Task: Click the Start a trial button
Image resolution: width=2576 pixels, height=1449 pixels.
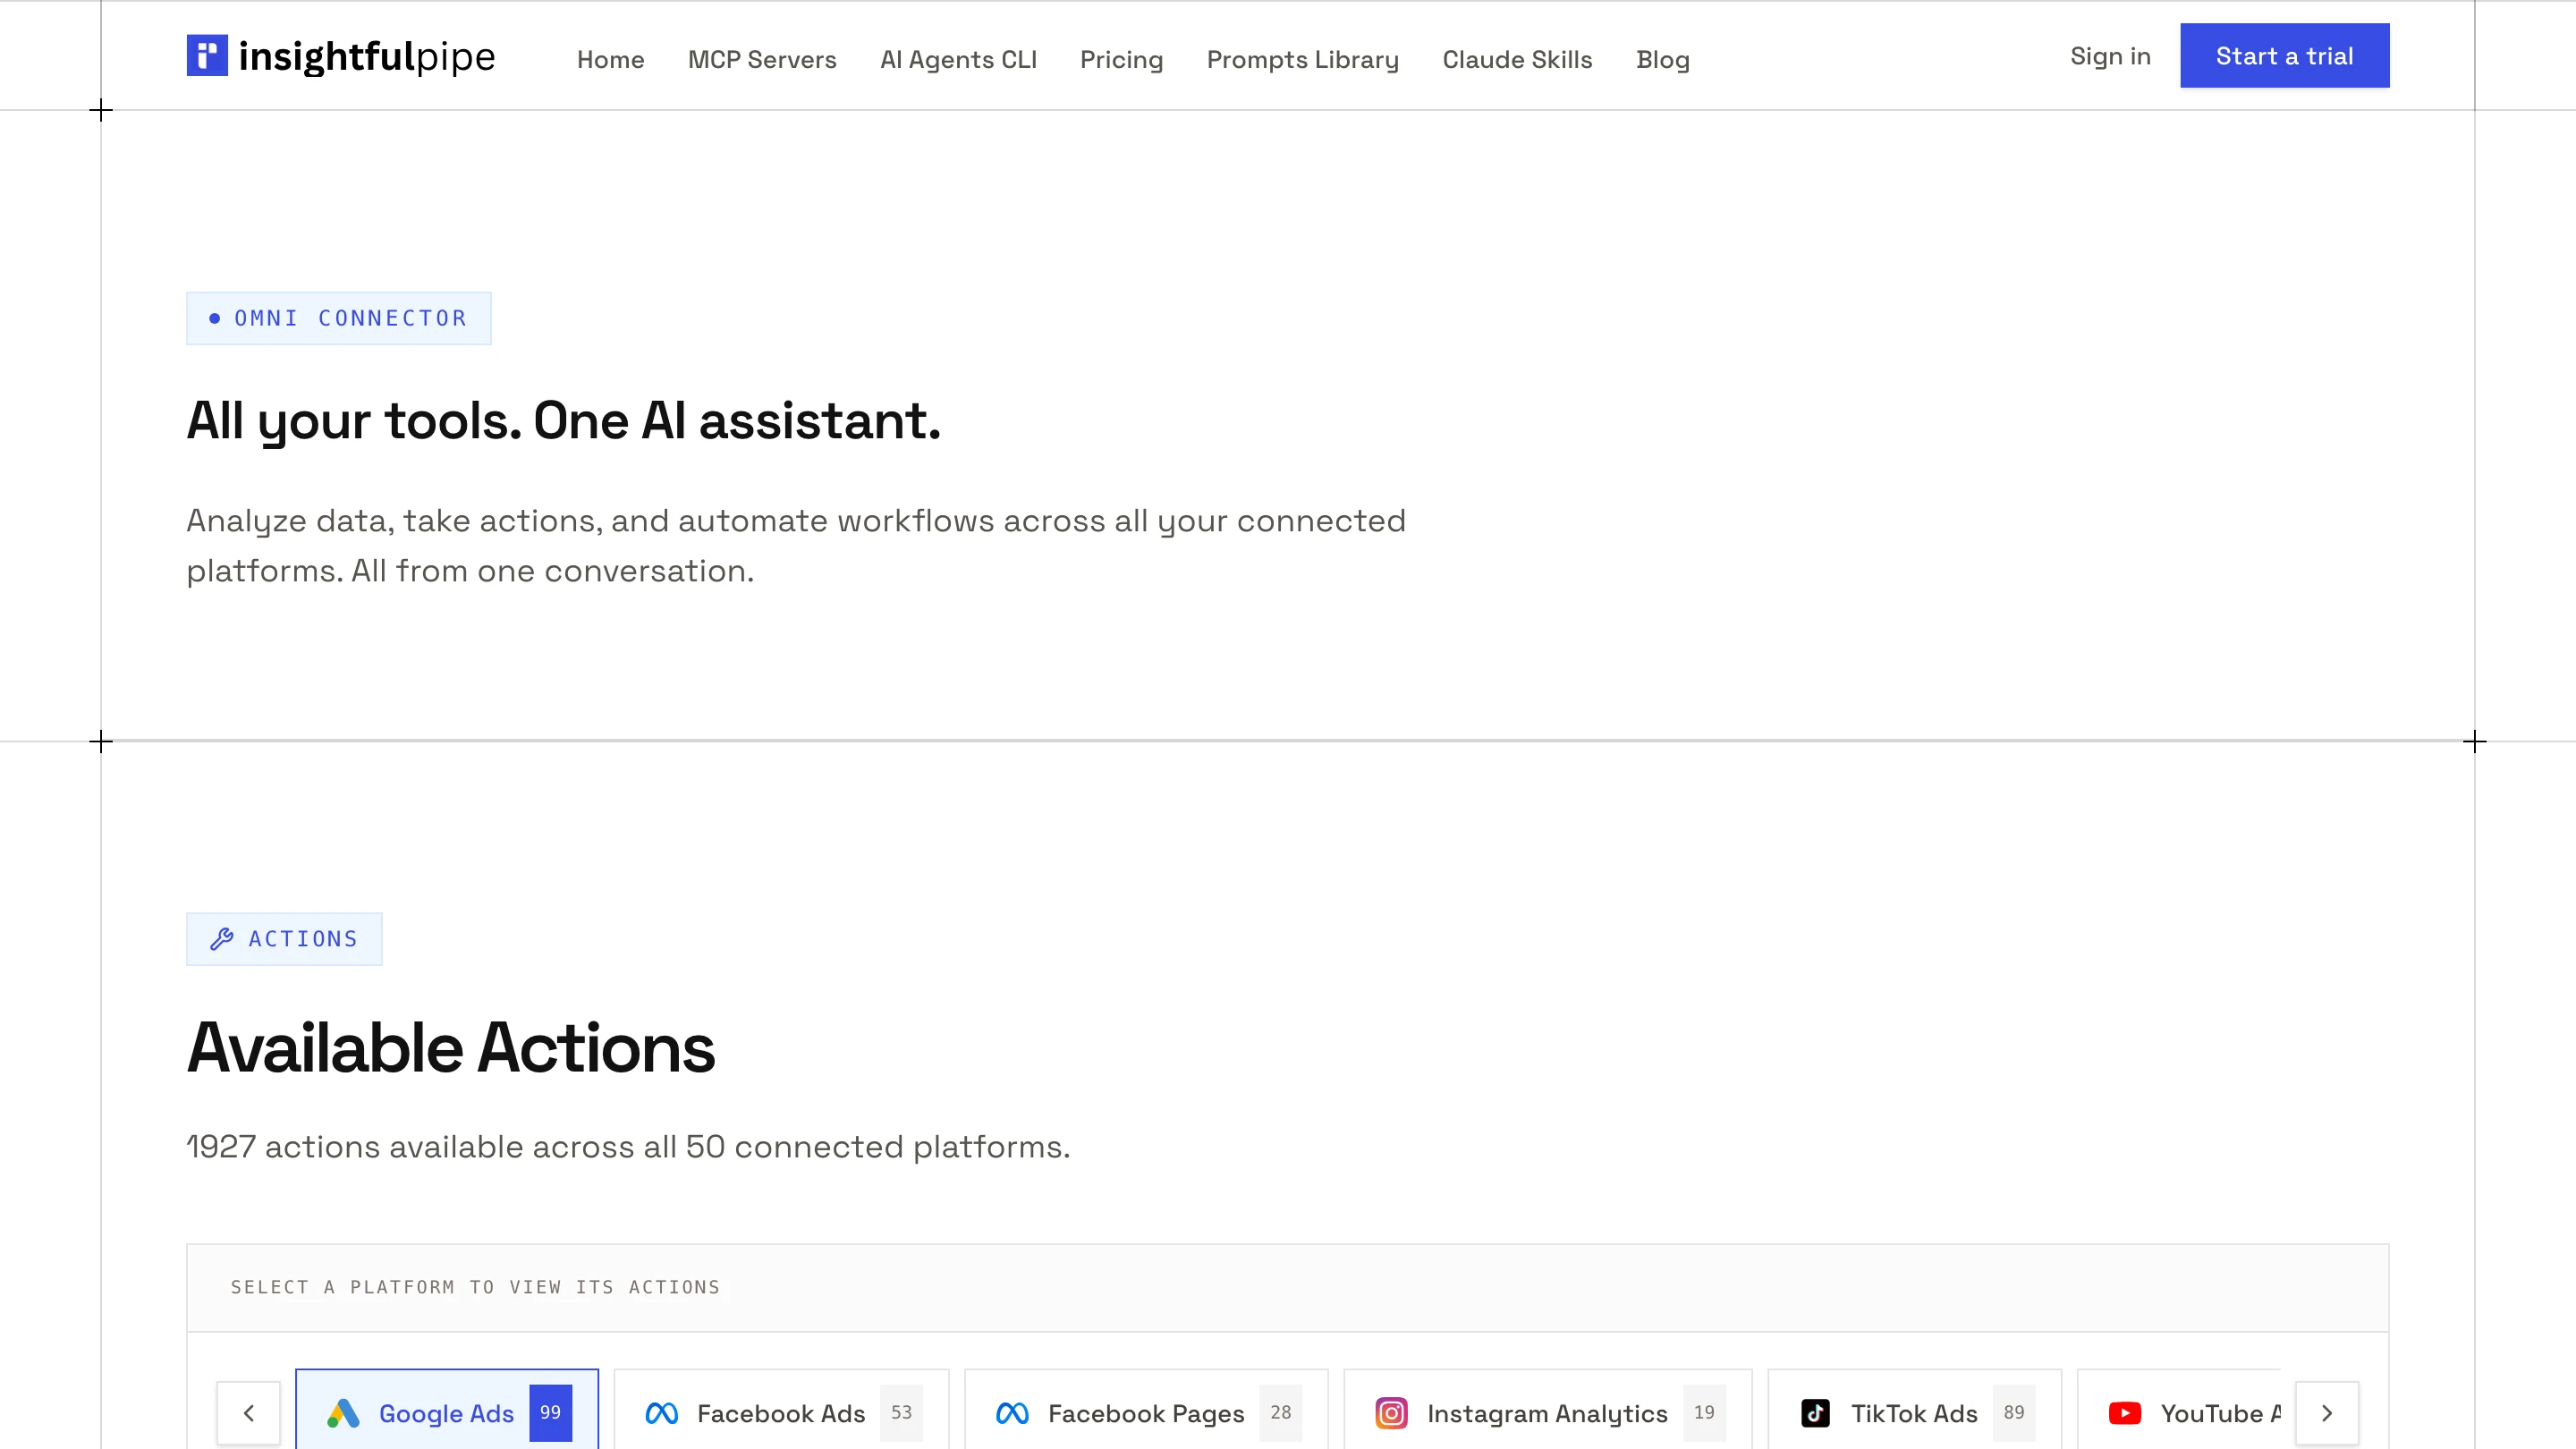Action: [x=2284, y=56]
